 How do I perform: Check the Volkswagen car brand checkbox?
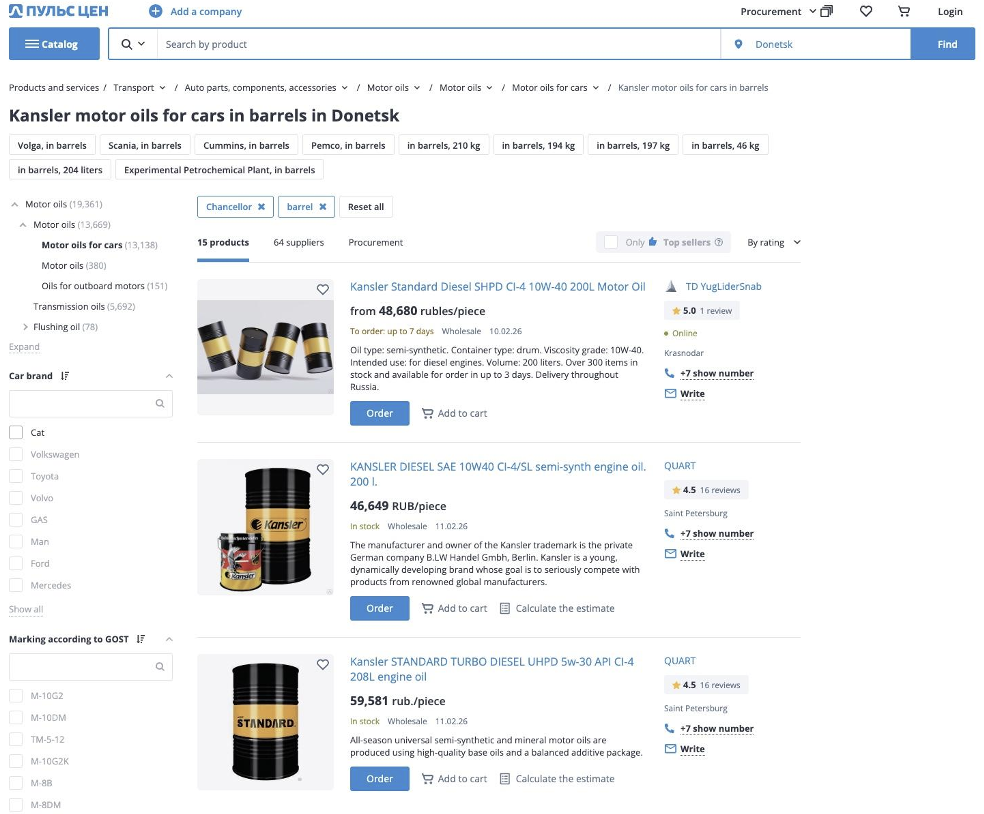coord(16,454)
